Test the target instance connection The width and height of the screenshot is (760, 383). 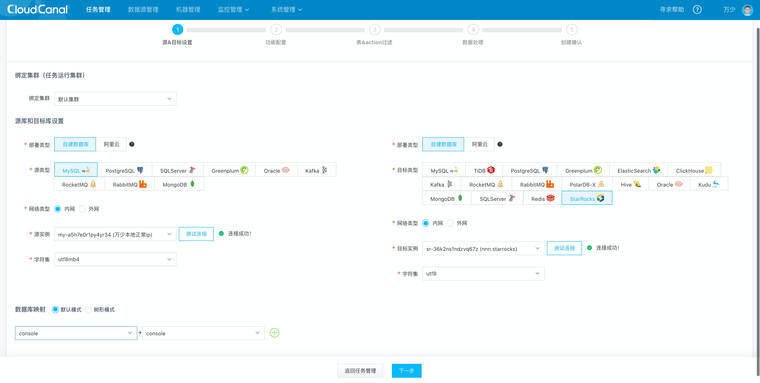pos(564,248)
